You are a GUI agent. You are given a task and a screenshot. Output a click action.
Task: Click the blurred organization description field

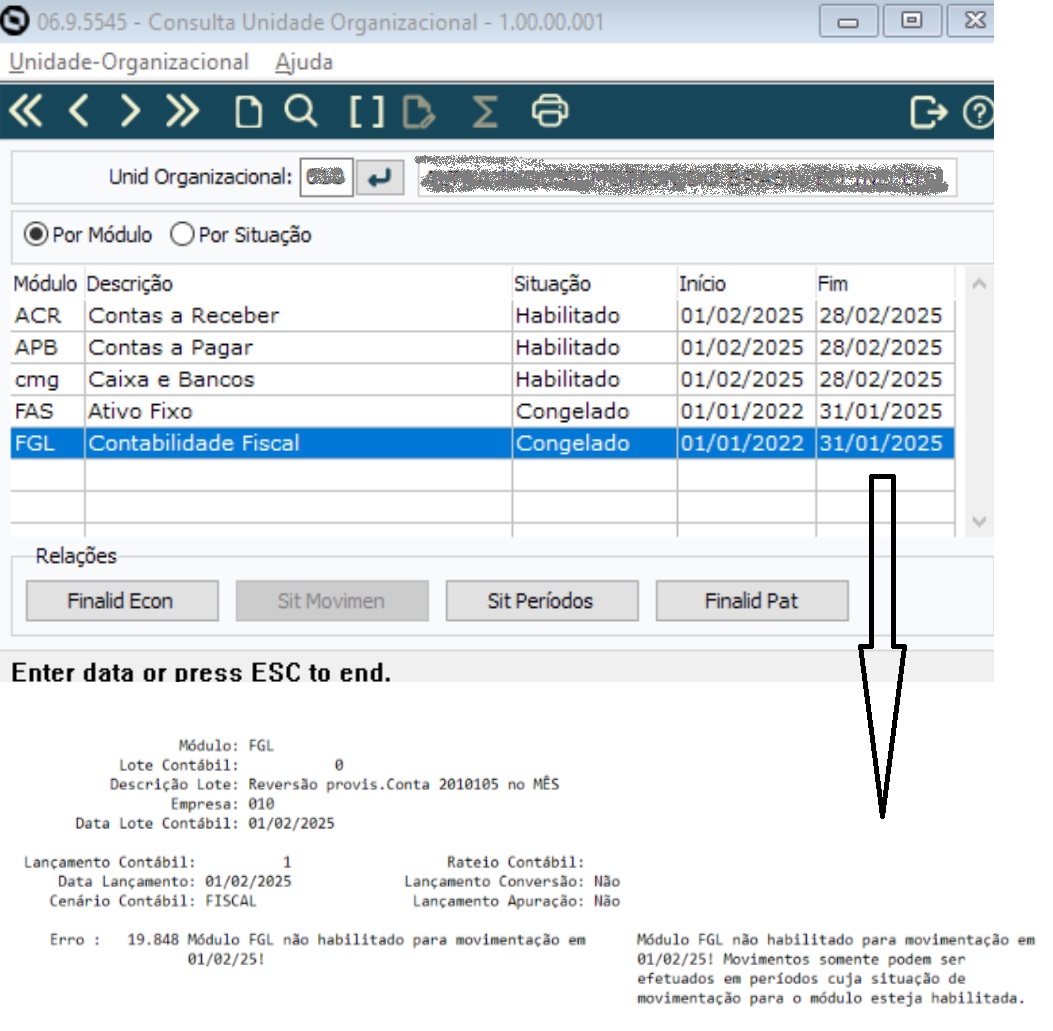pos(687,178)
